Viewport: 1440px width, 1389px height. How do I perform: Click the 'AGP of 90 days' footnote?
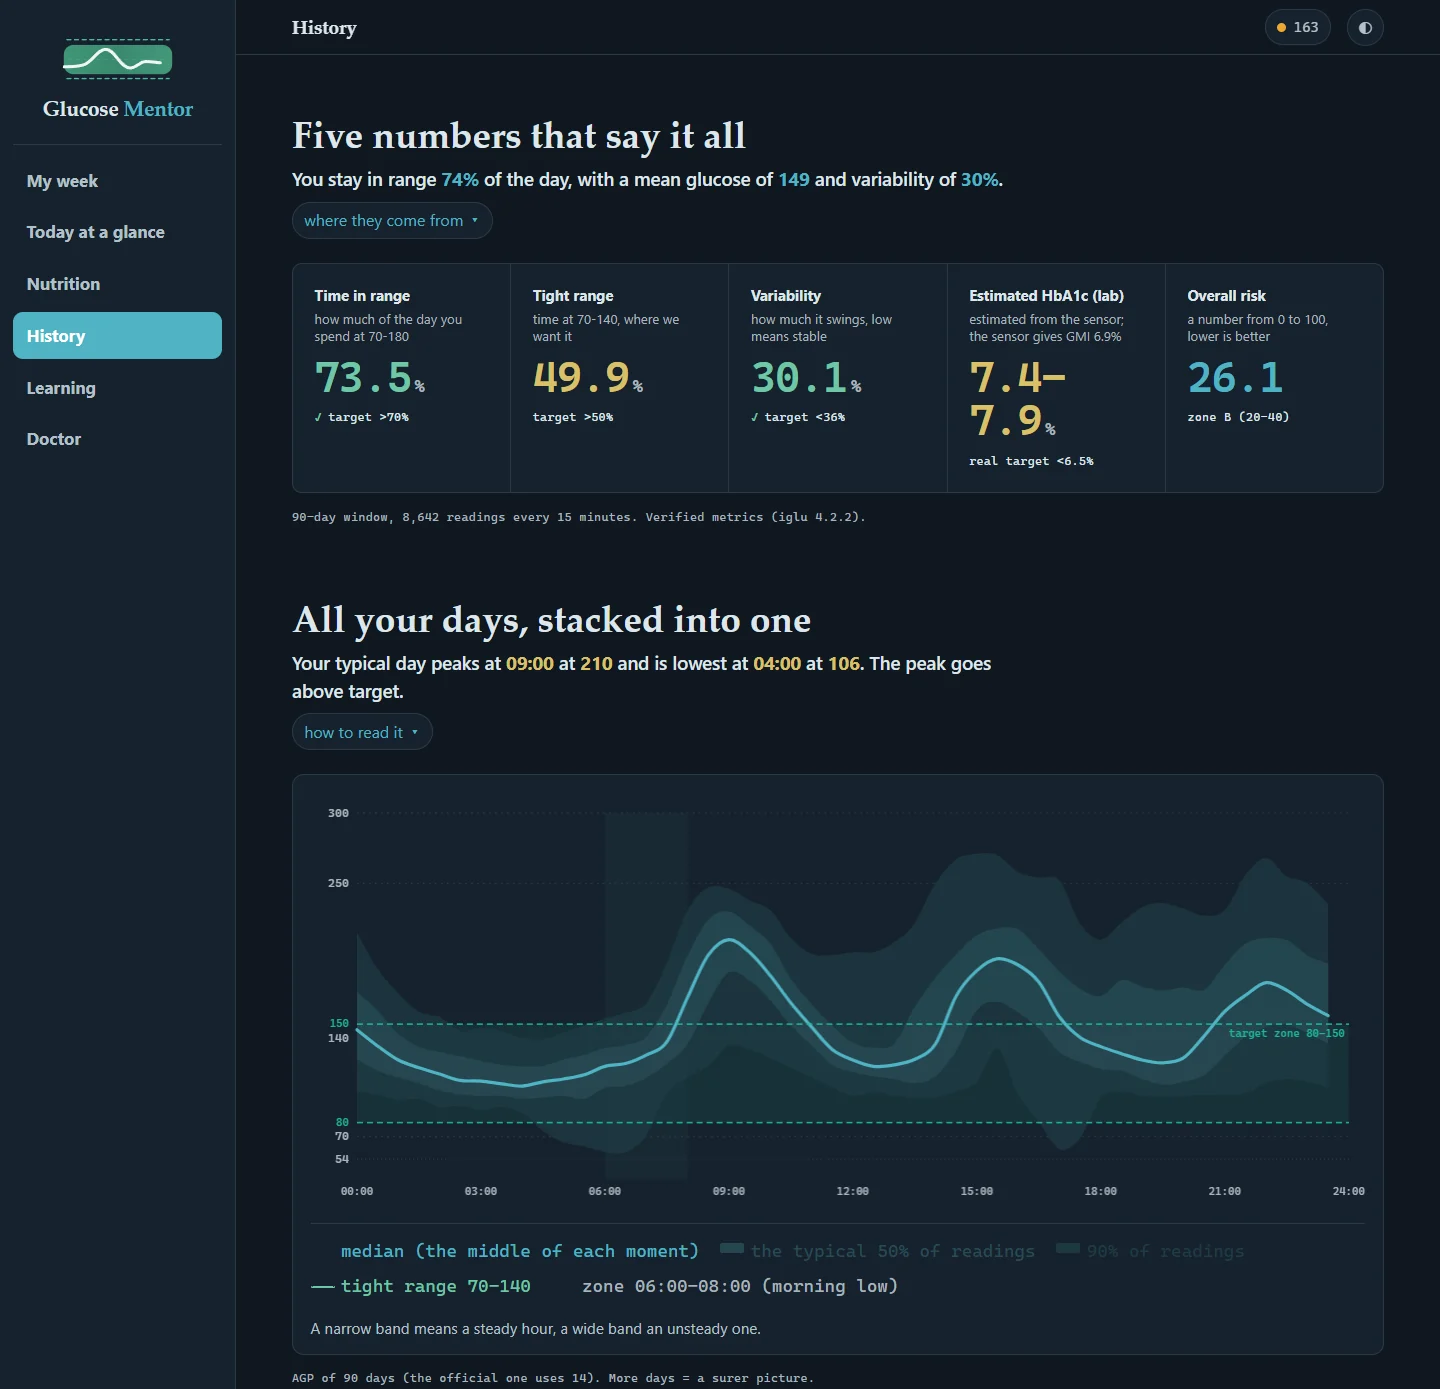(x=553, y=1378)
